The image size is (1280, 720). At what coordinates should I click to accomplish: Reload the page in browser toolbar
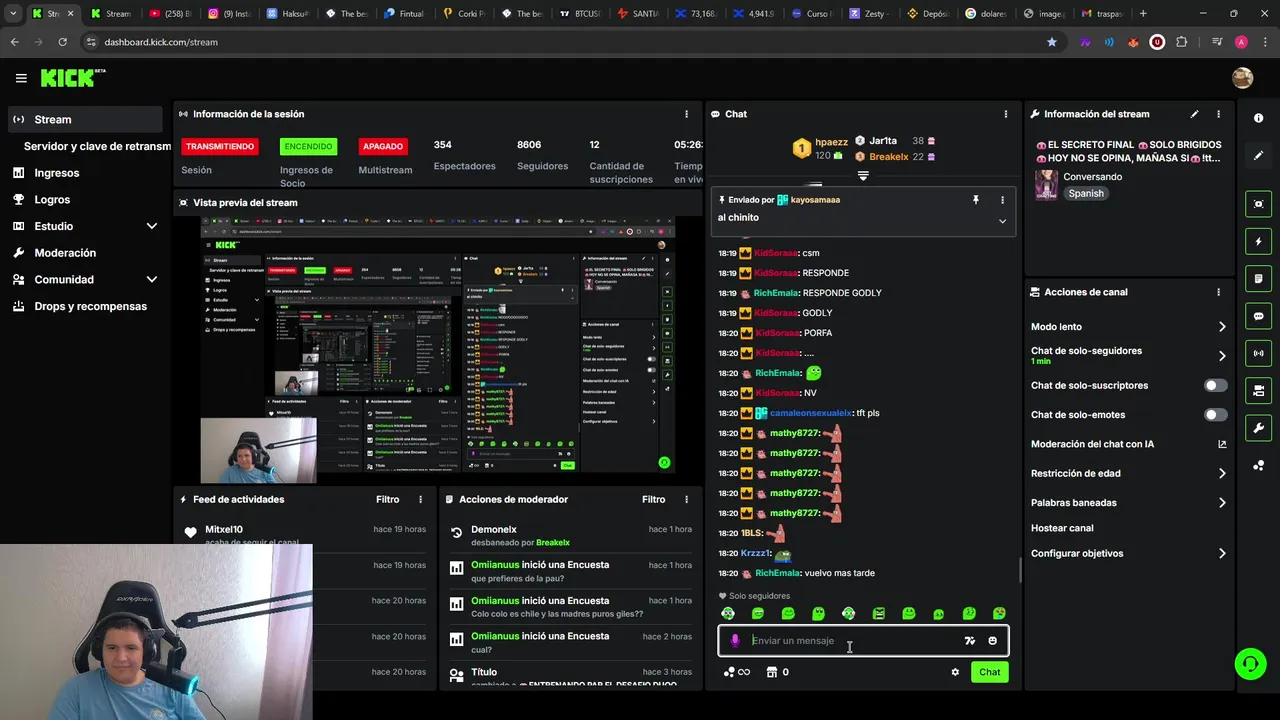tap(63, 42)
